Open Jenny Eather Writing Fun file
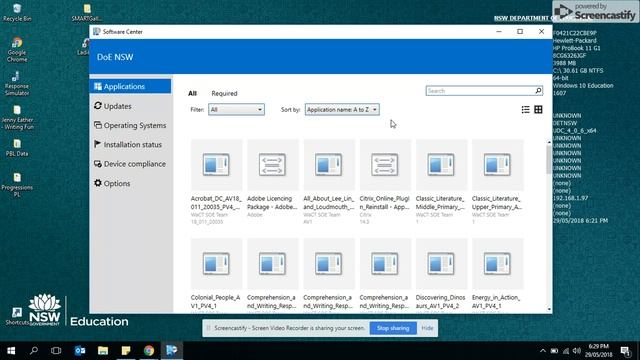 [x=17, y=118]
